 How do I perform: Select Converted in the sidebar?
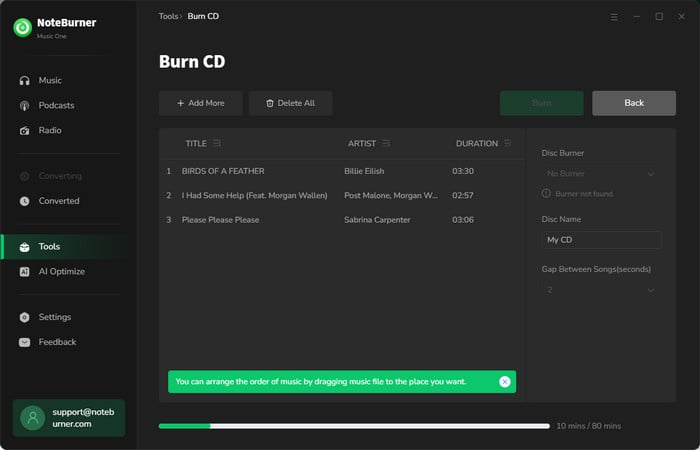[59, 201]
